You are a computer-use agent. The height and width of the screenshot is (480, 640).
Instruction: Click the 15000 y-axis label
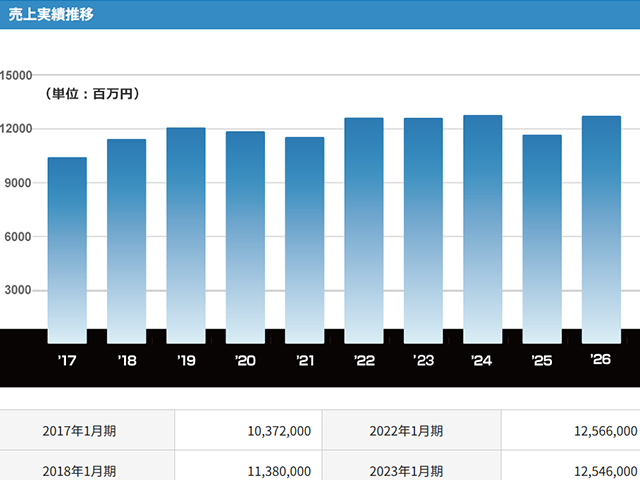point(17,75)
